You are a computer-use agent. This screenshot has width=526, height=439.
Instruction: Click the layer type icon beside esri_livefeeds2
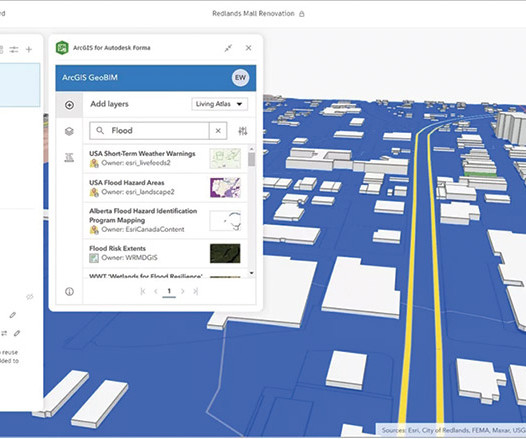[x=94, y=163]
